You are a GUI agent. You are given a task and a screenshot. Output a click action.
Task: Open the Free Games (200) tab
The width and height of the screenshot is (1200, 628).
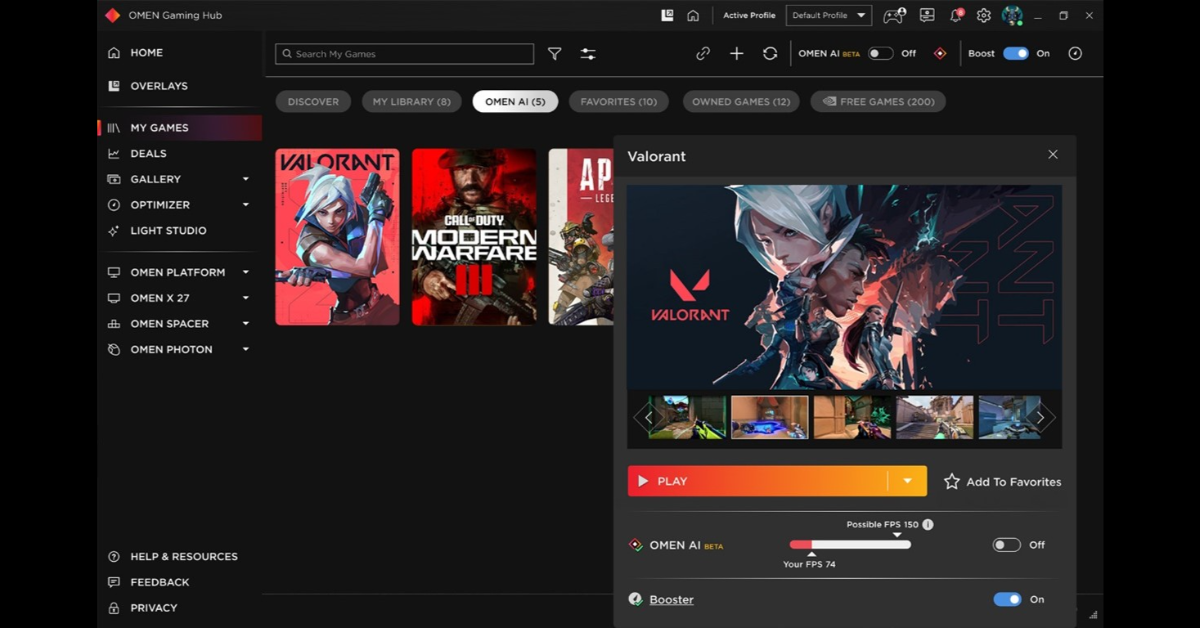[878, 102]
